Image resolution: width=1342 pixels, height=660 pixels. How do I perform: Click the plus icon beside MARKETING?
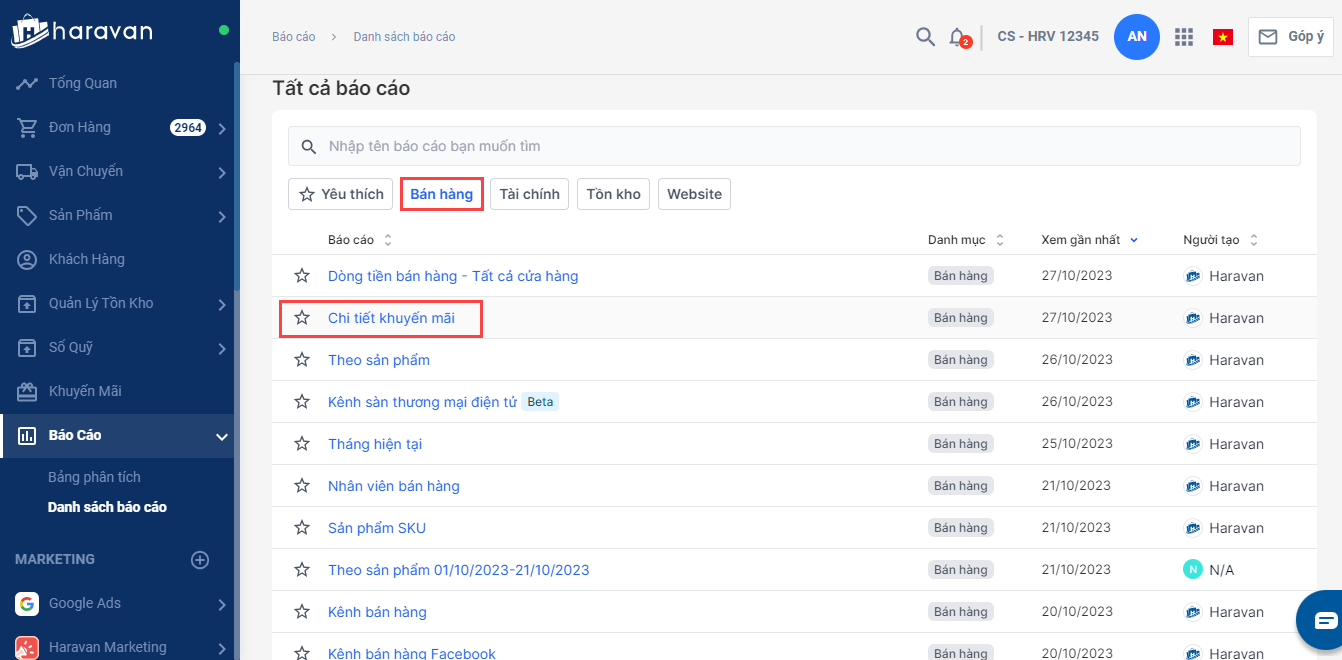pos(200,560)
